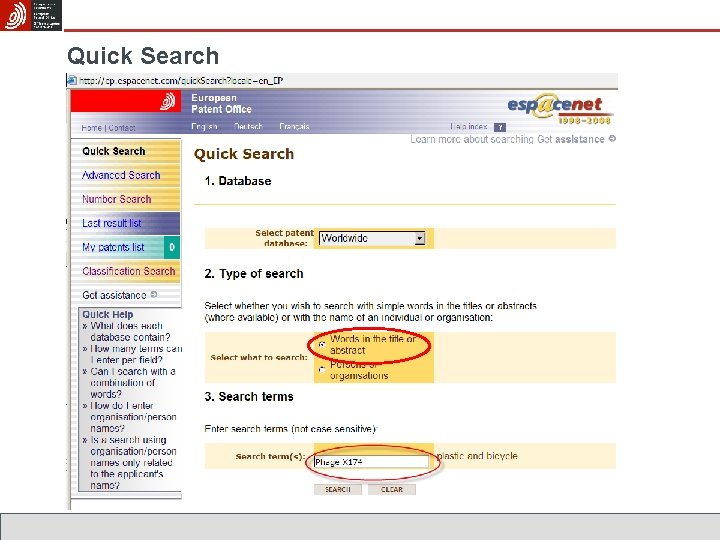Image resolution: width=720 pixels, height=540 pixels.
Task: Click the SEARCH button
Action: [x=338, y=489]
